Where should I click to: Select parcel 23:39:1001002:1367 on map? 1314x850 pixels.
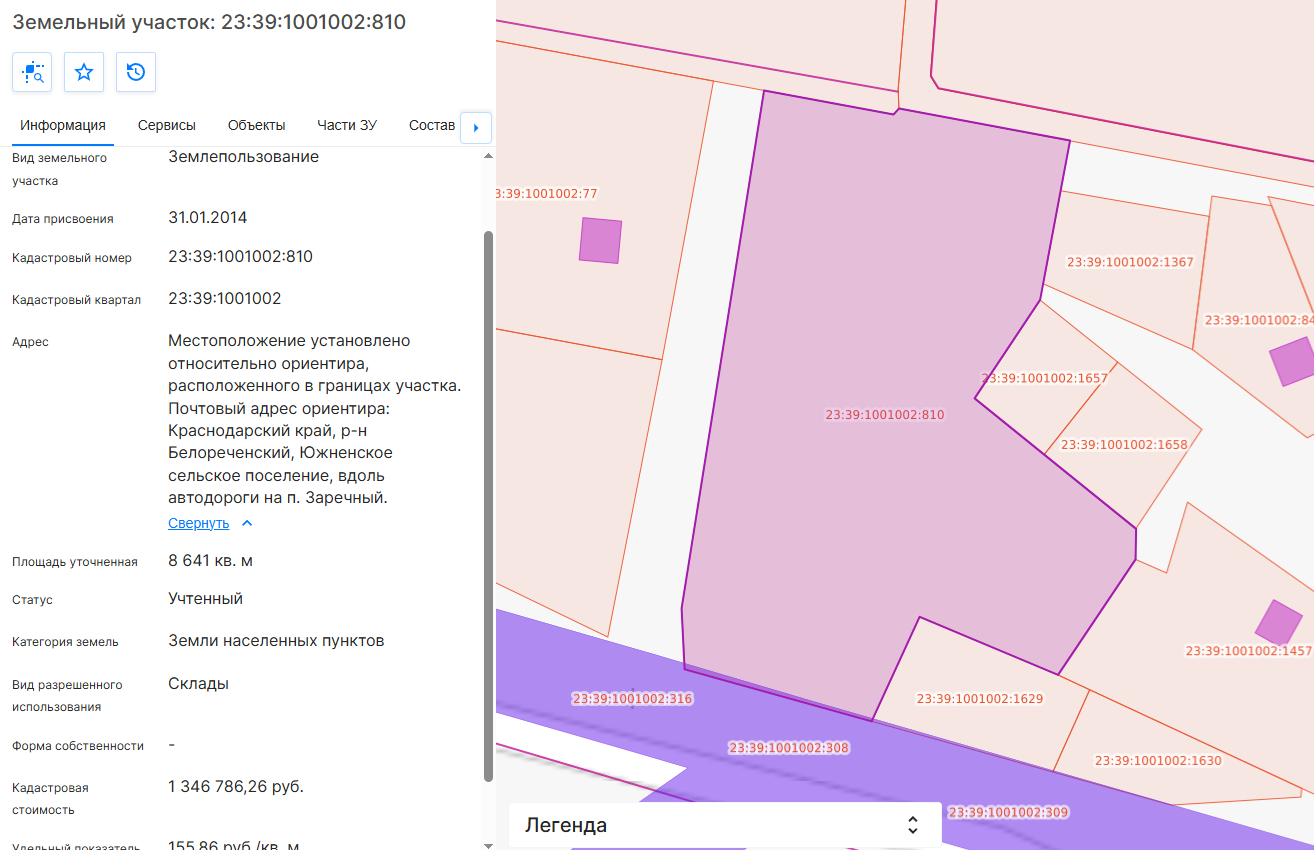pyautogui.click(x=1130, y=262)
